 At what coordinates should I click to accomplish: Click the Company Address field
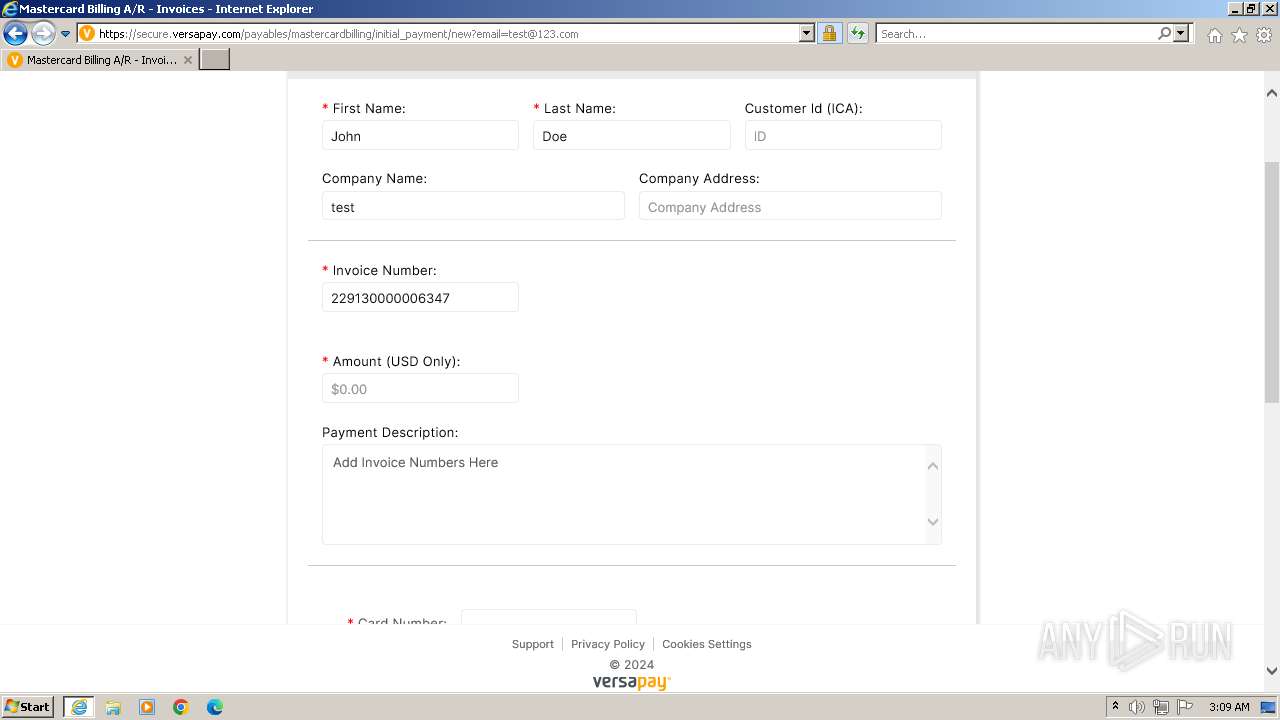790,207
